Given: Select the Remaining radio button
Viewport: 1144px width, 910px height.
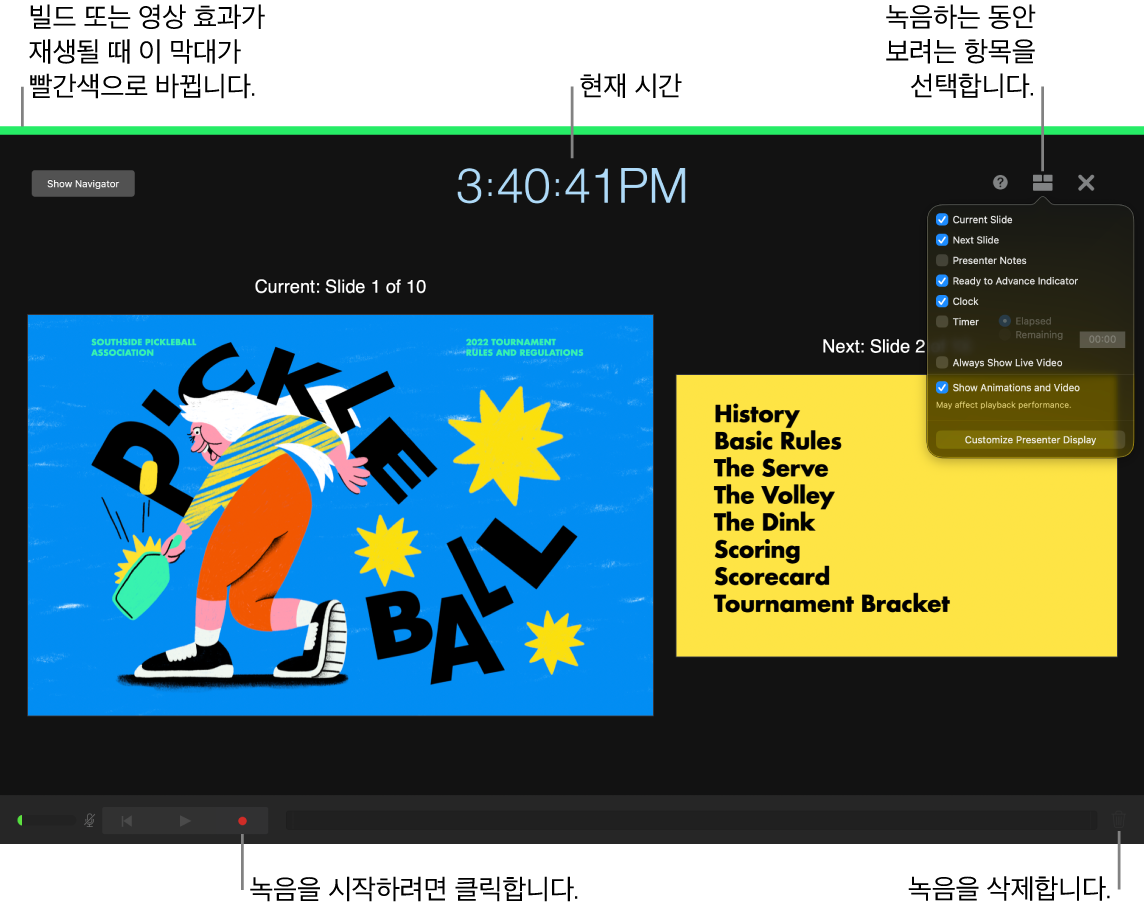Looking at the screenshot, I should click(1005, 335).
